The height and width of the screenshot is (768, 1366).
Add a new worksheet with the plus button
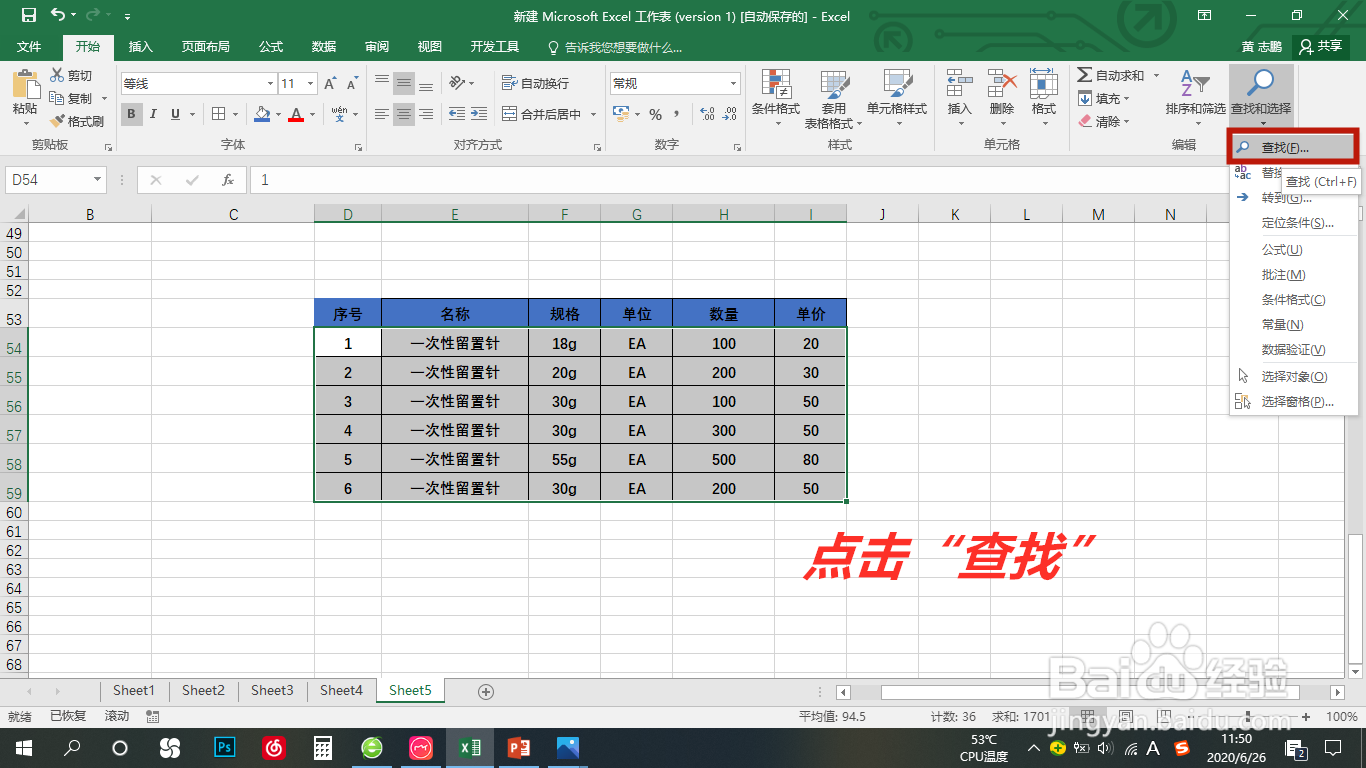[485, 690]
